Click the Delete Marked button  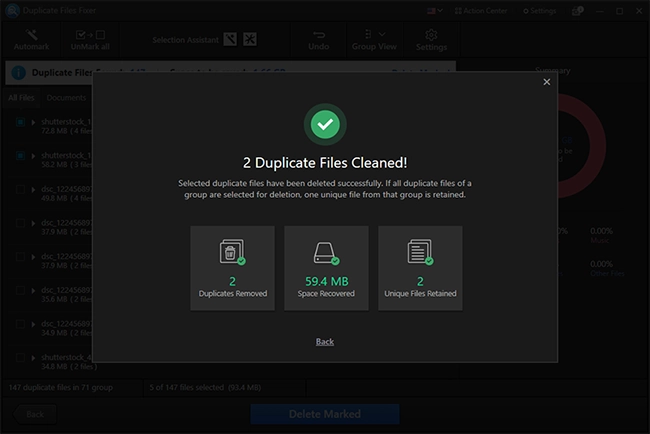tap(325, 414)
